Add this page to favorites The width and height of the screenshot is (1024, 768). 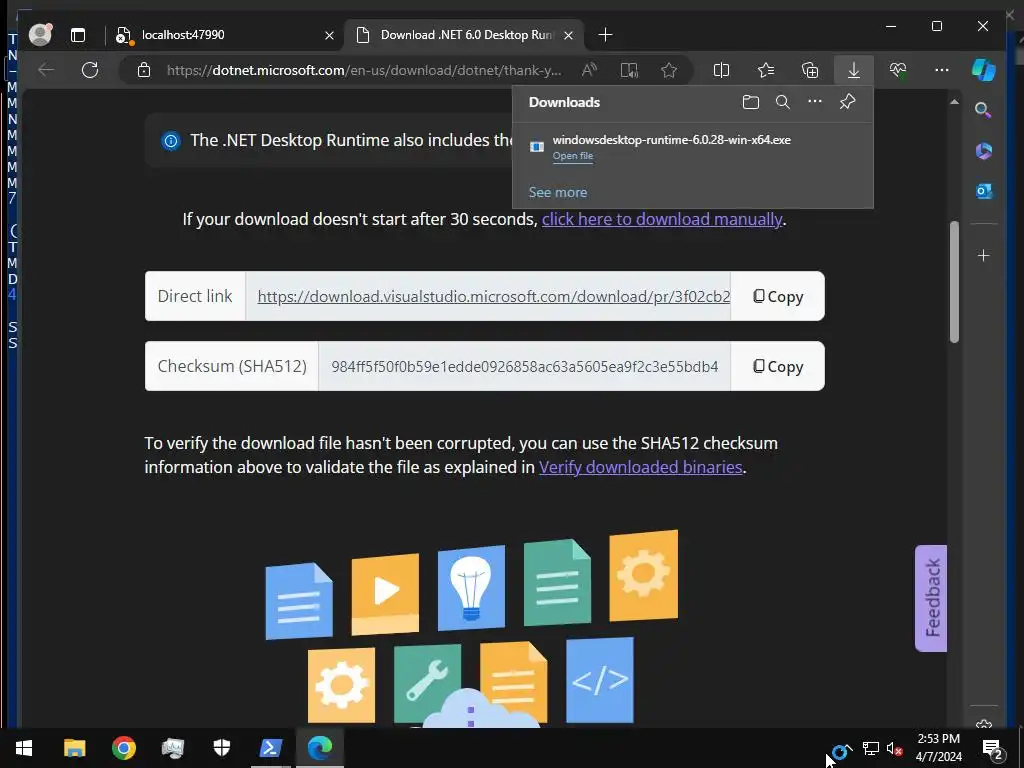(669, 70)
